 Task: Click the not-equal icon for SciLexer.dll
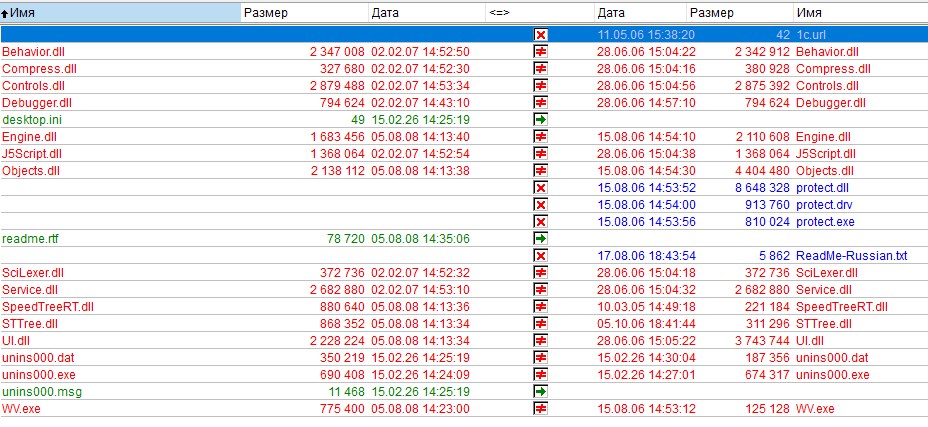click(x=540, y=273)
